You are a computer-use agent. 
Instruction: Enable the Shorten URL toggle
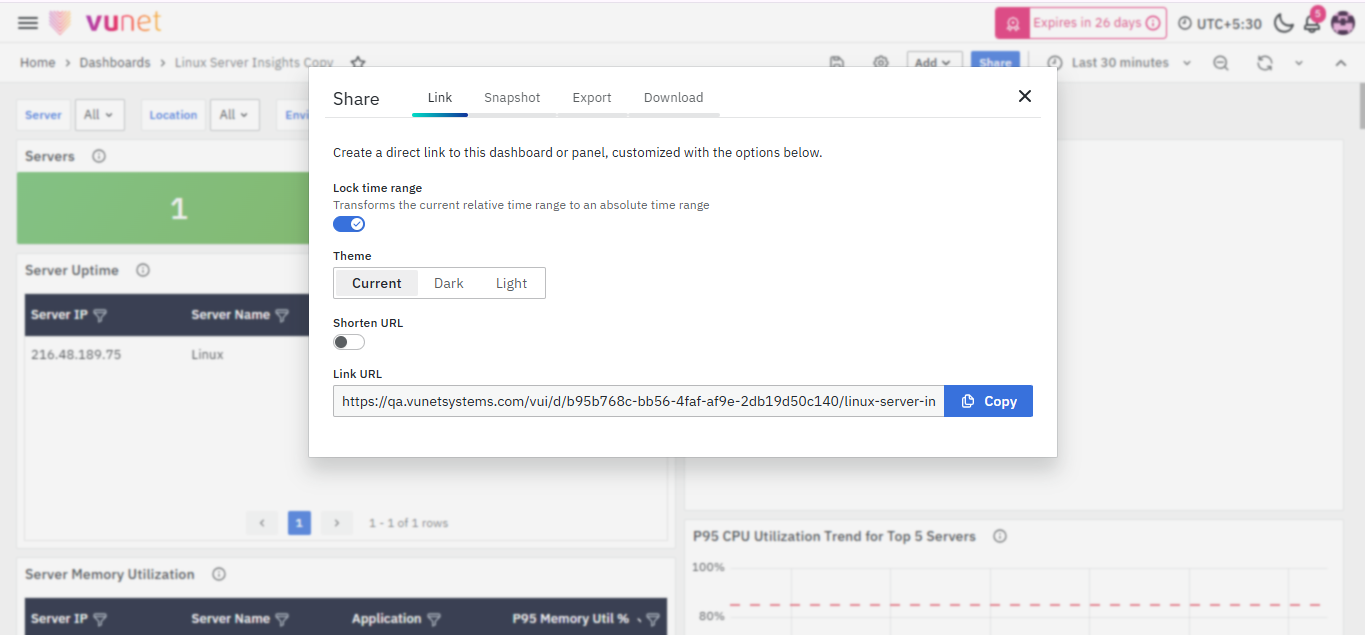[349, 342]
